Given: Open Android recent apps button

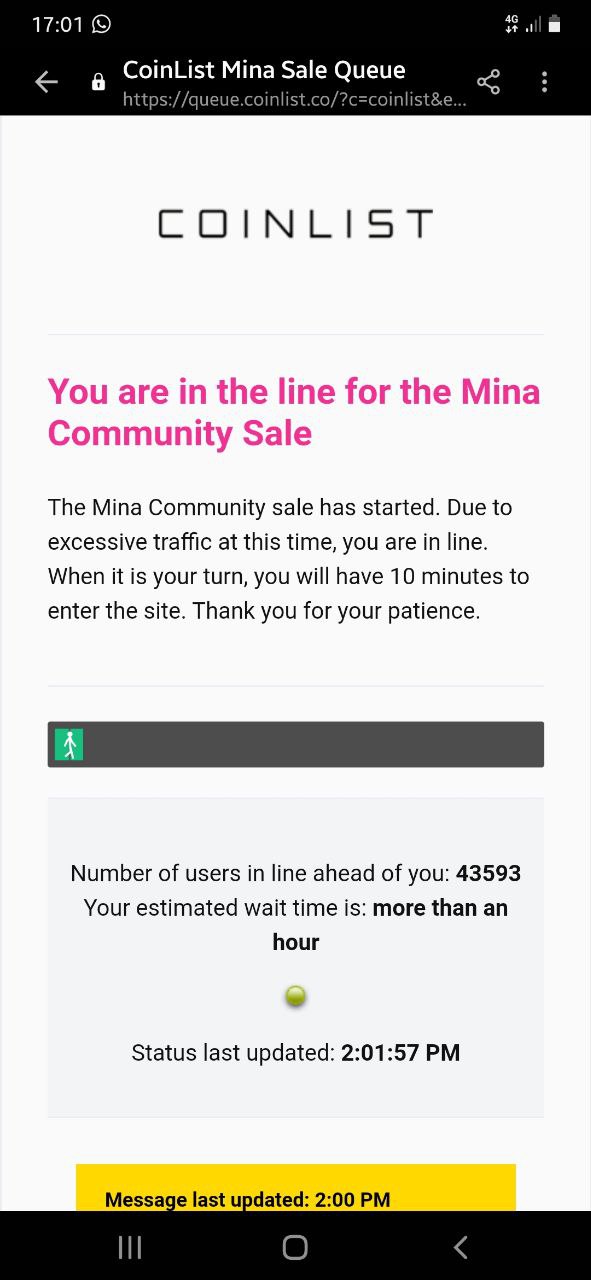Looking at the screenshot, I should pos(130,1246).
